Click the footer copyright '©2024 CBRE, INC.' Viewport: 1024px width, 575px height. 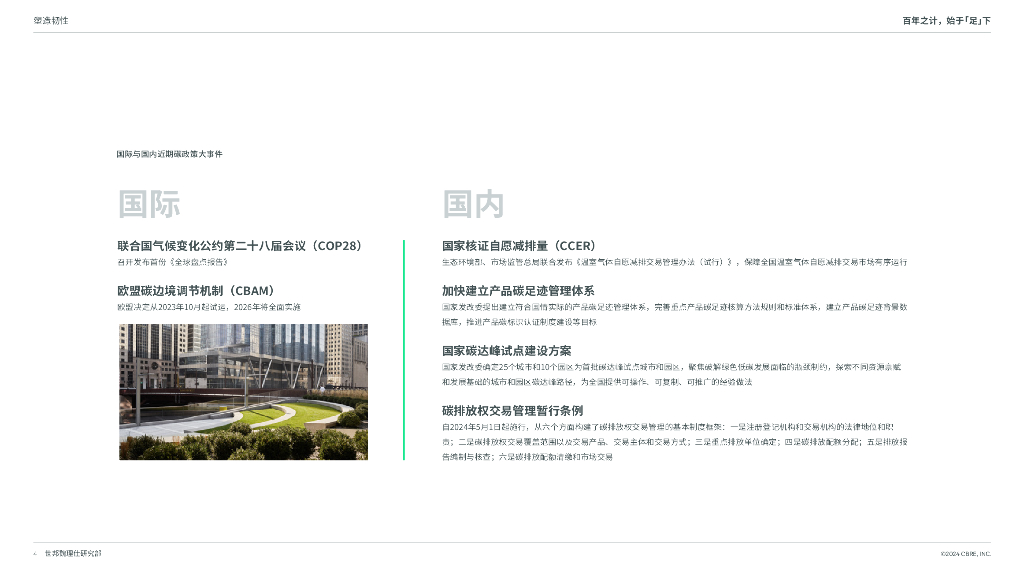pyautogui.click(x=965, y=553)
